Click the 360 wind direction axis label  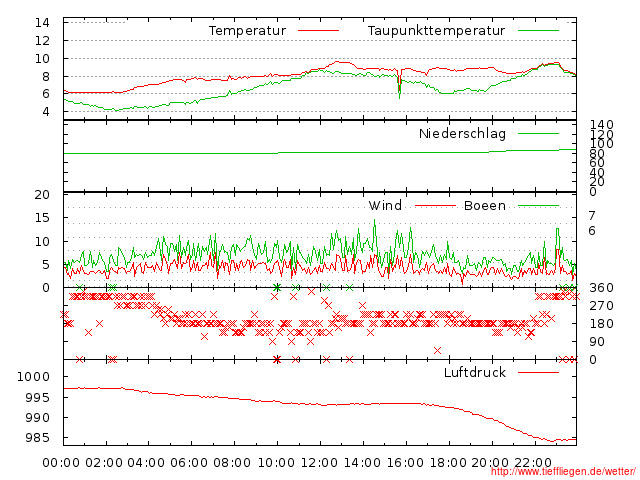601,288
